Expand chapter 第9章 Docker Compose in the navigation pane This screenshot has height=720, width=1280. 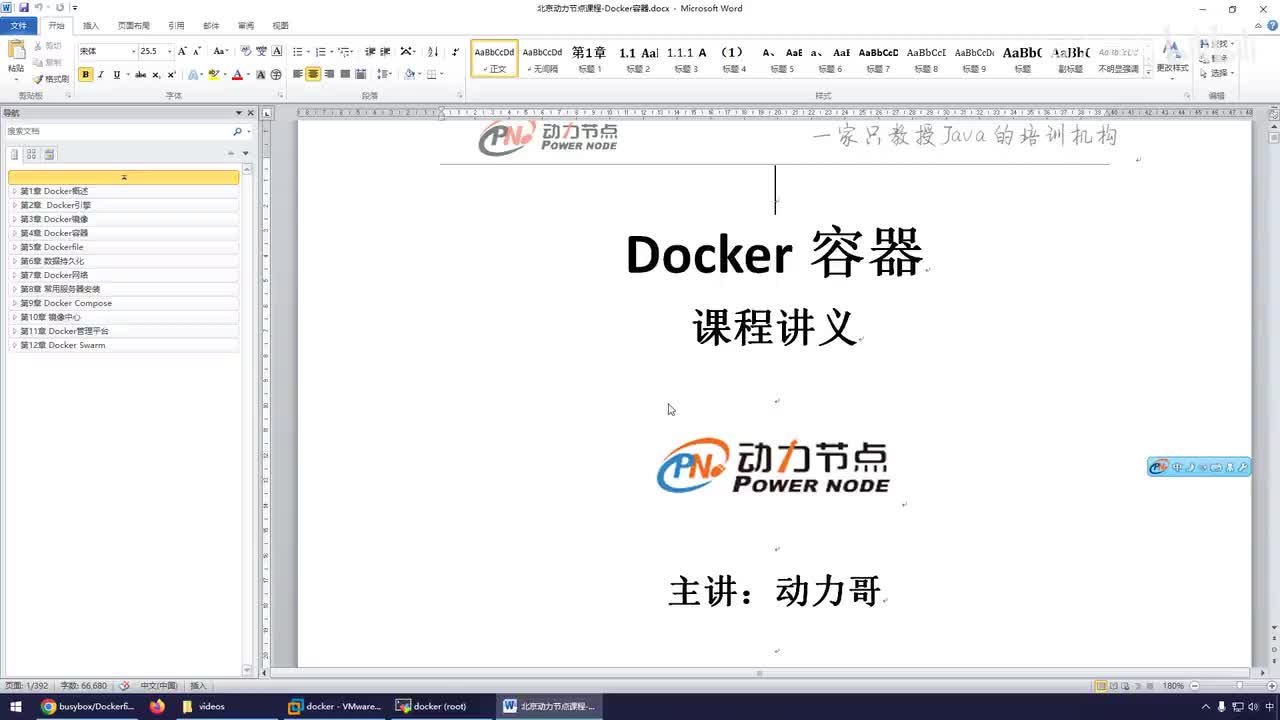[x=14, y=303]
